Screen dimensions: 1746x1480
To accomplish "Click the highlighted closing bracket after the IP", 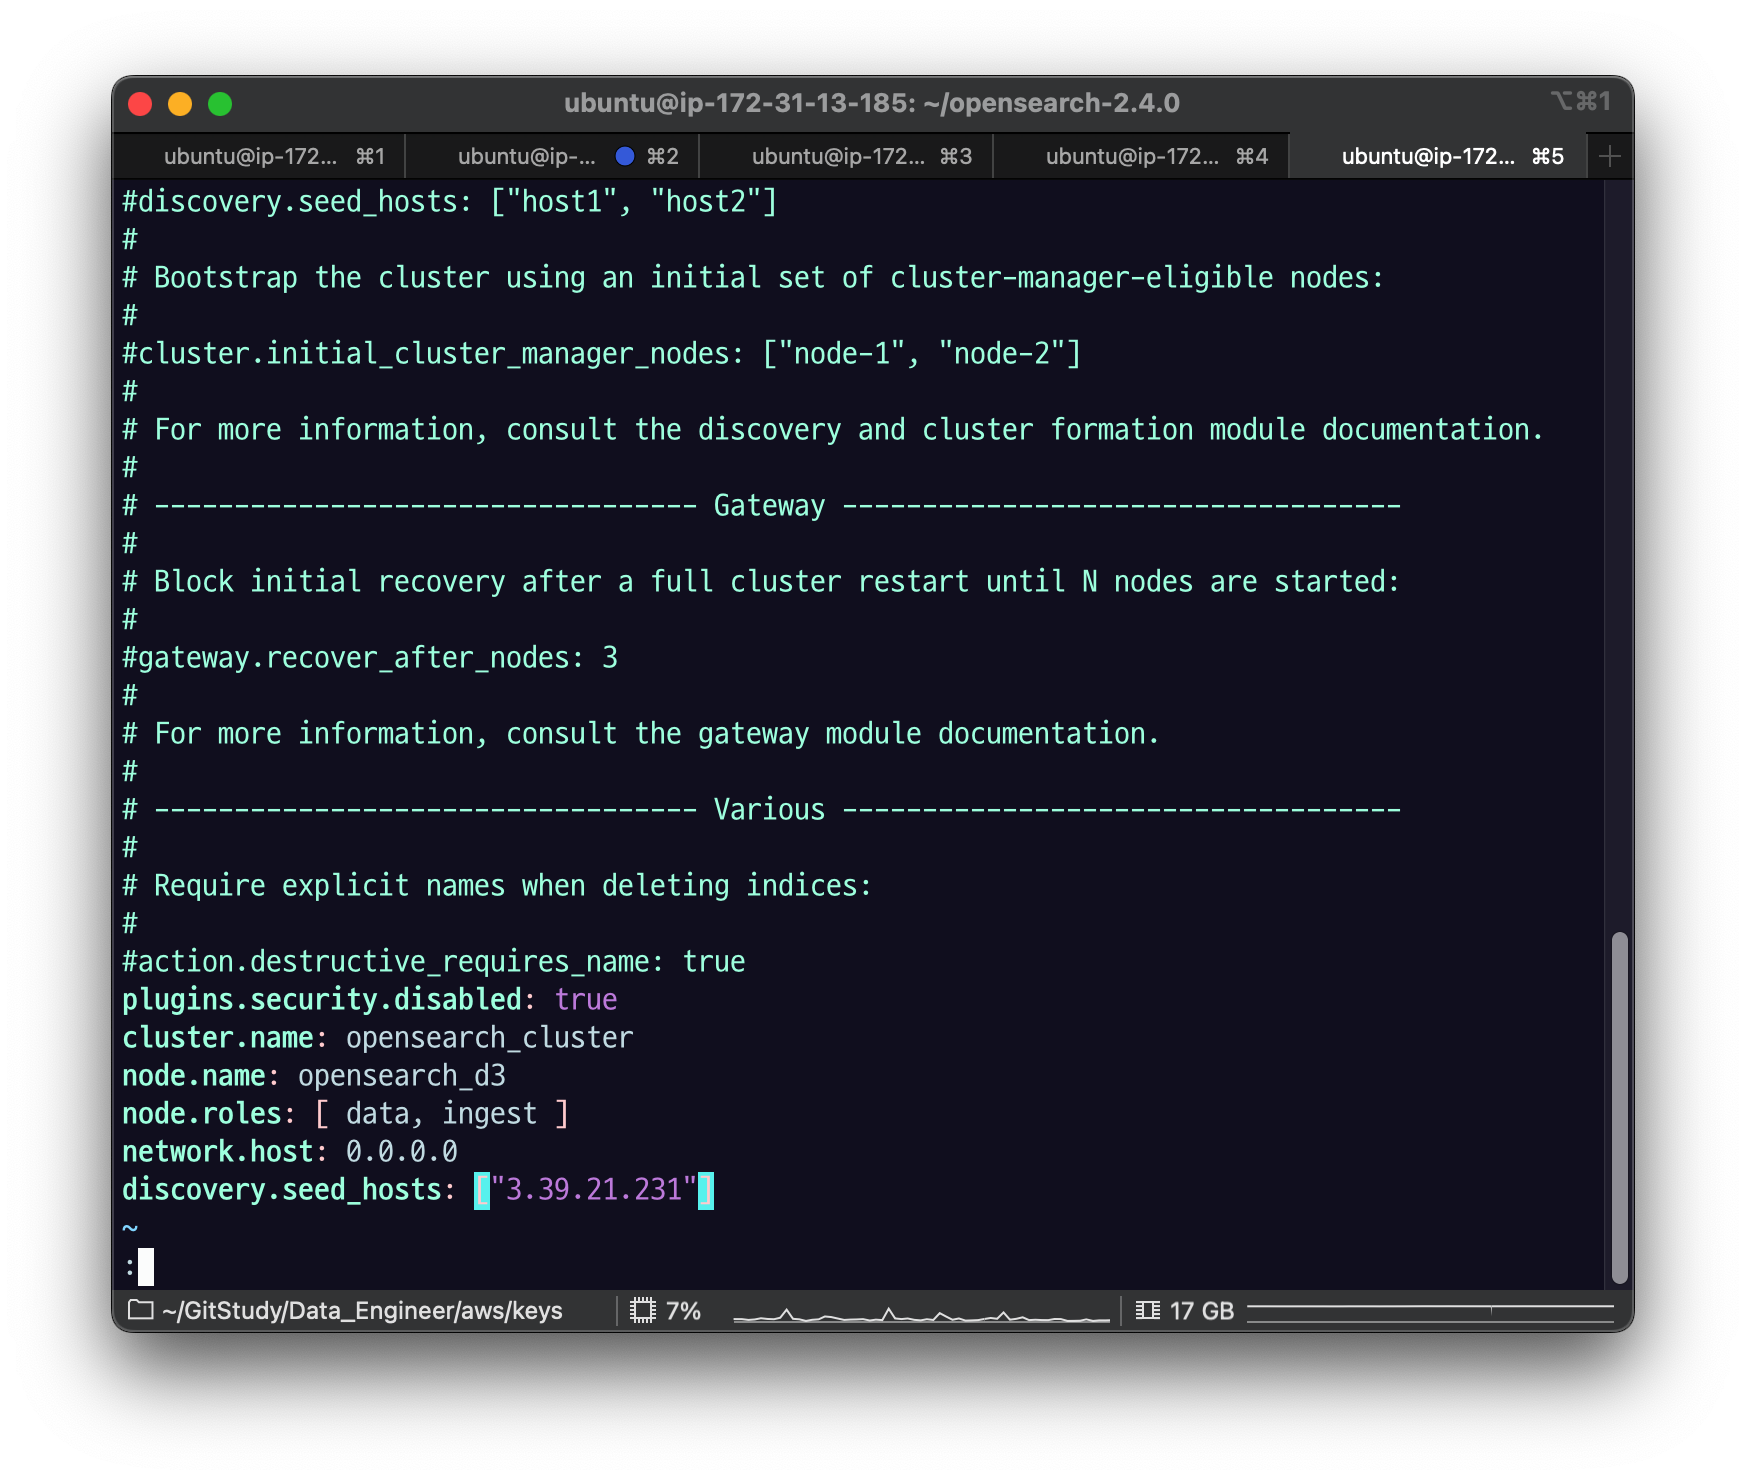I will click(706, 1189).
